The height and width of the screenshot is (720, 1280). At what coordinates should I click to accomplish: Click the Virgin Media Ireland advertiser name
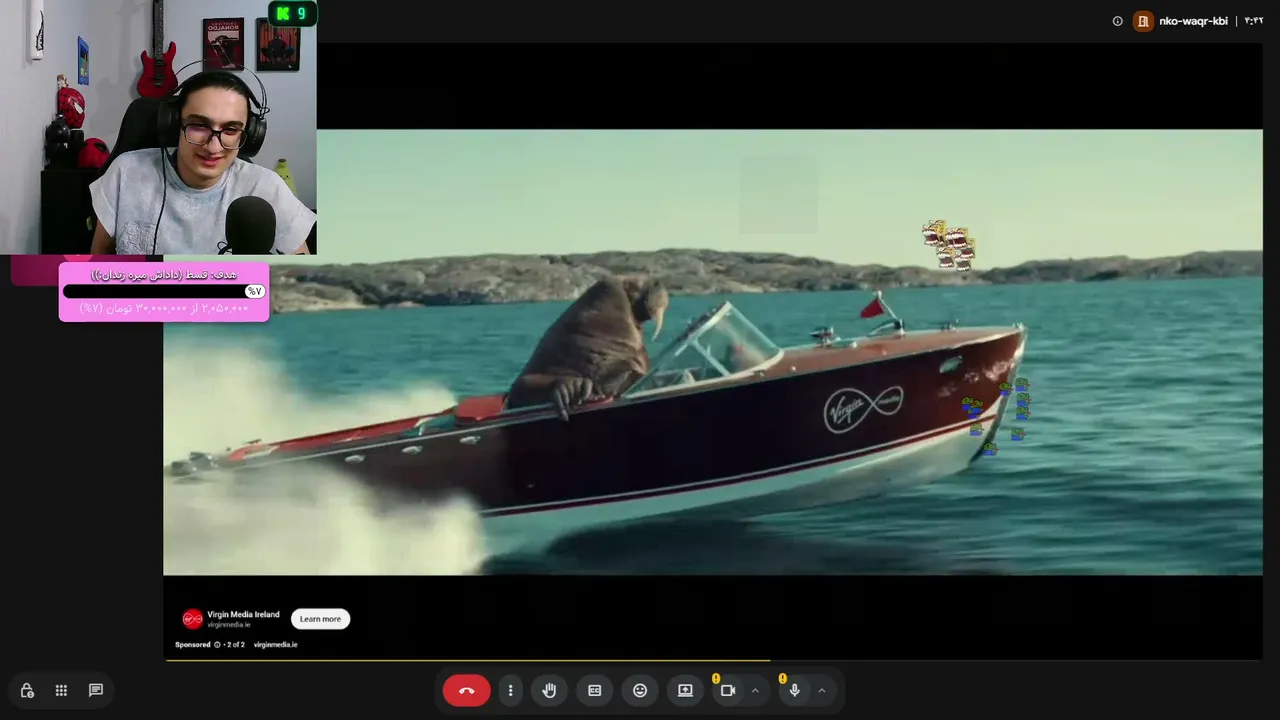[243, 615]
